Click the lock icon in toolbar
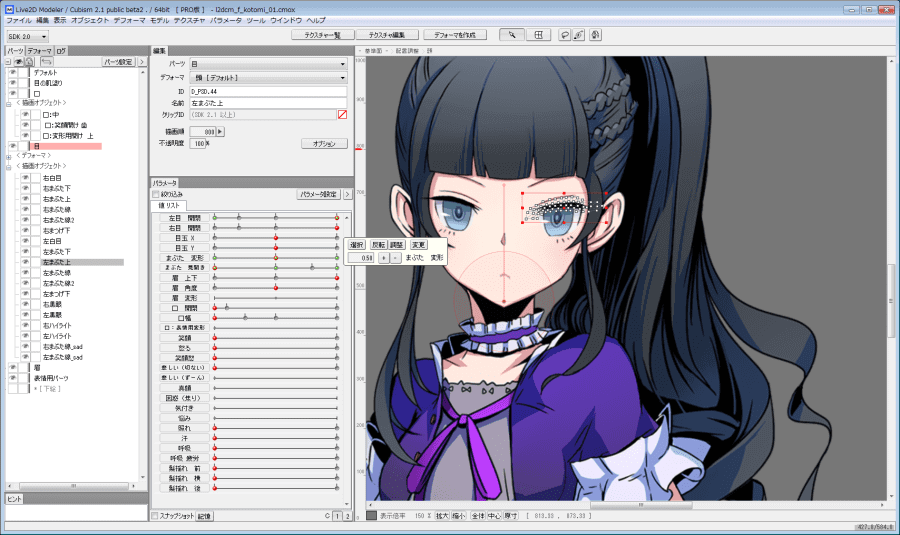The image size is (900, 535). pos(595,35)
